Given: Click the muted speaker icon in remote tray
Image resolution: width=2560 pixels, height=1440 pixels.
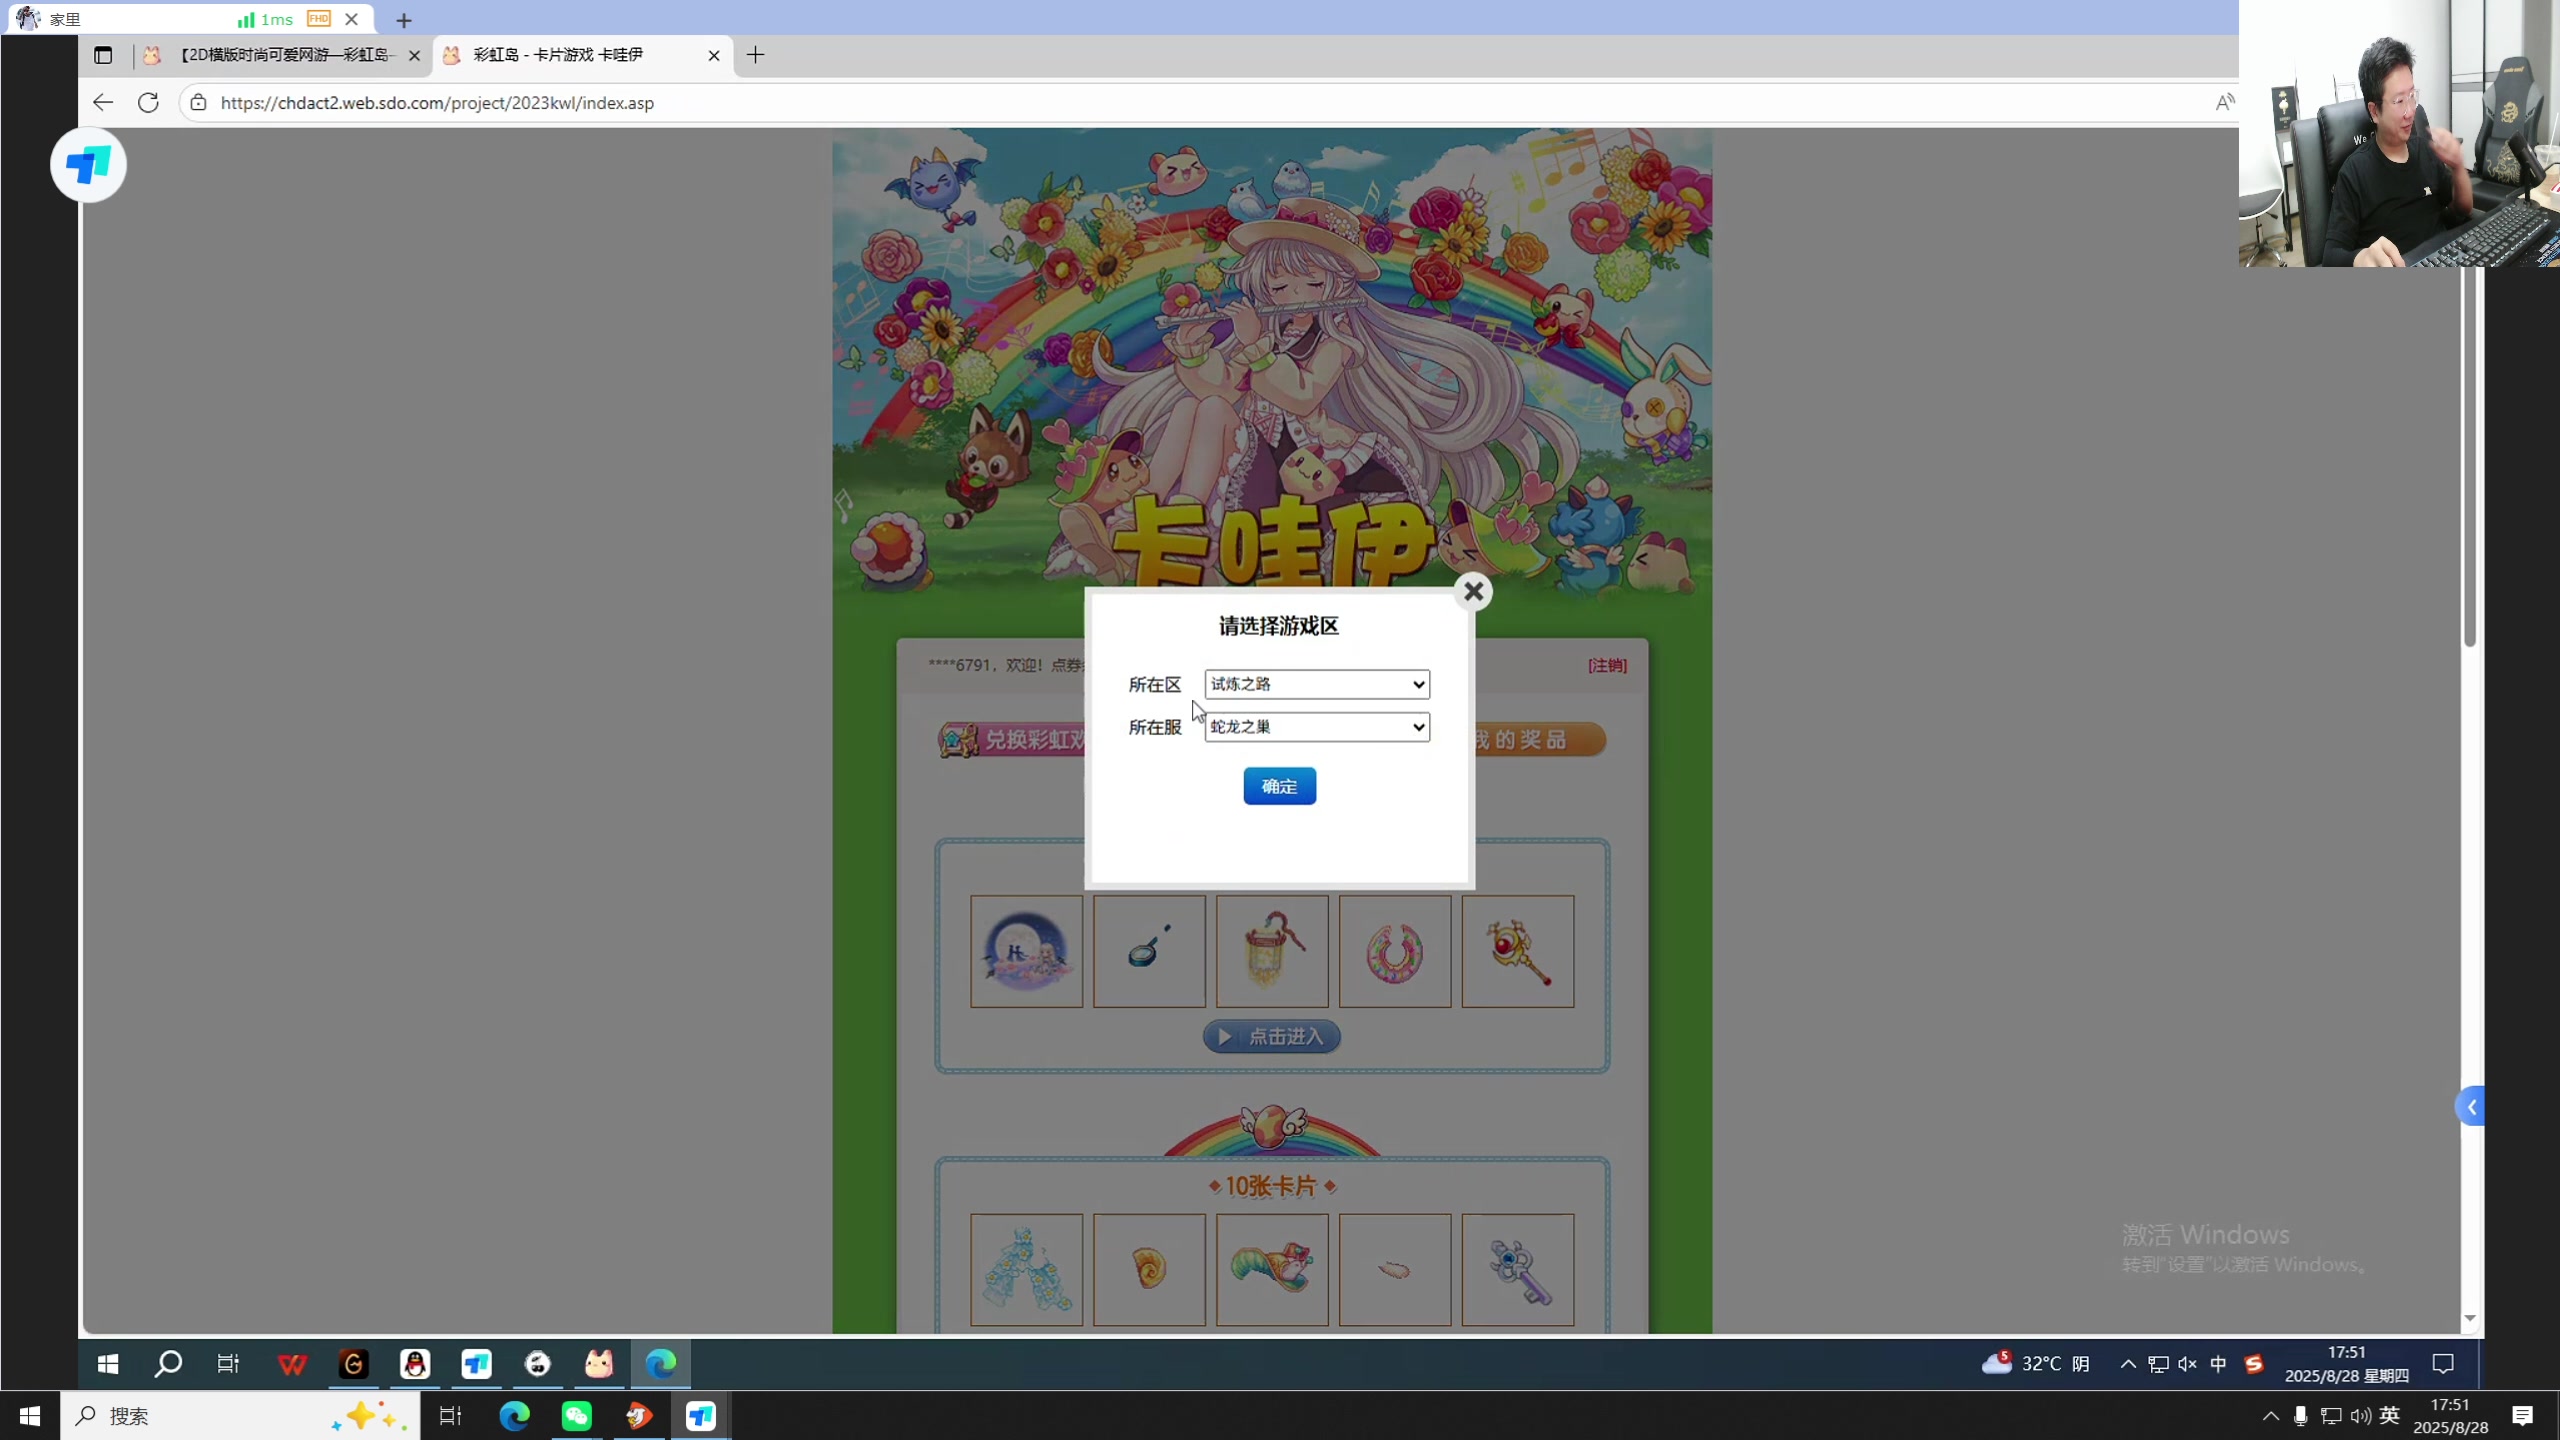Looking at the screenshot, I should coord(2188,1364).
